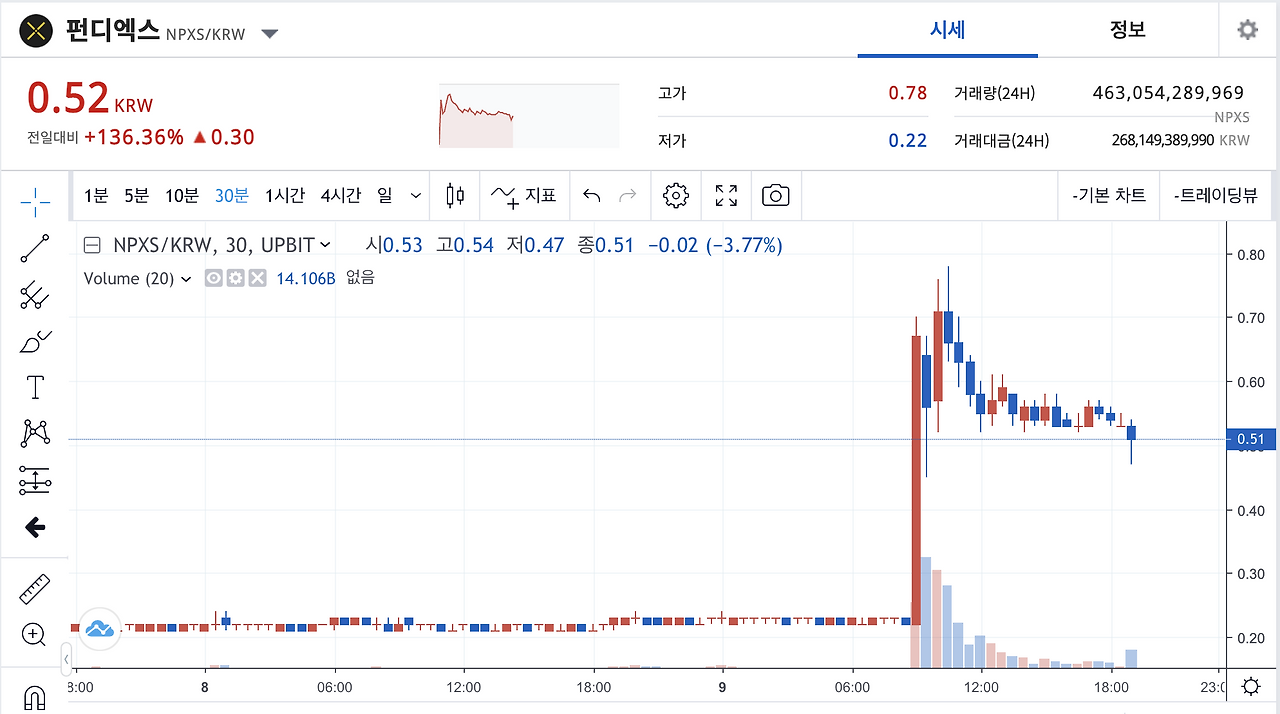Open chart settings gear in toolbar

click(x=676, y=195)
